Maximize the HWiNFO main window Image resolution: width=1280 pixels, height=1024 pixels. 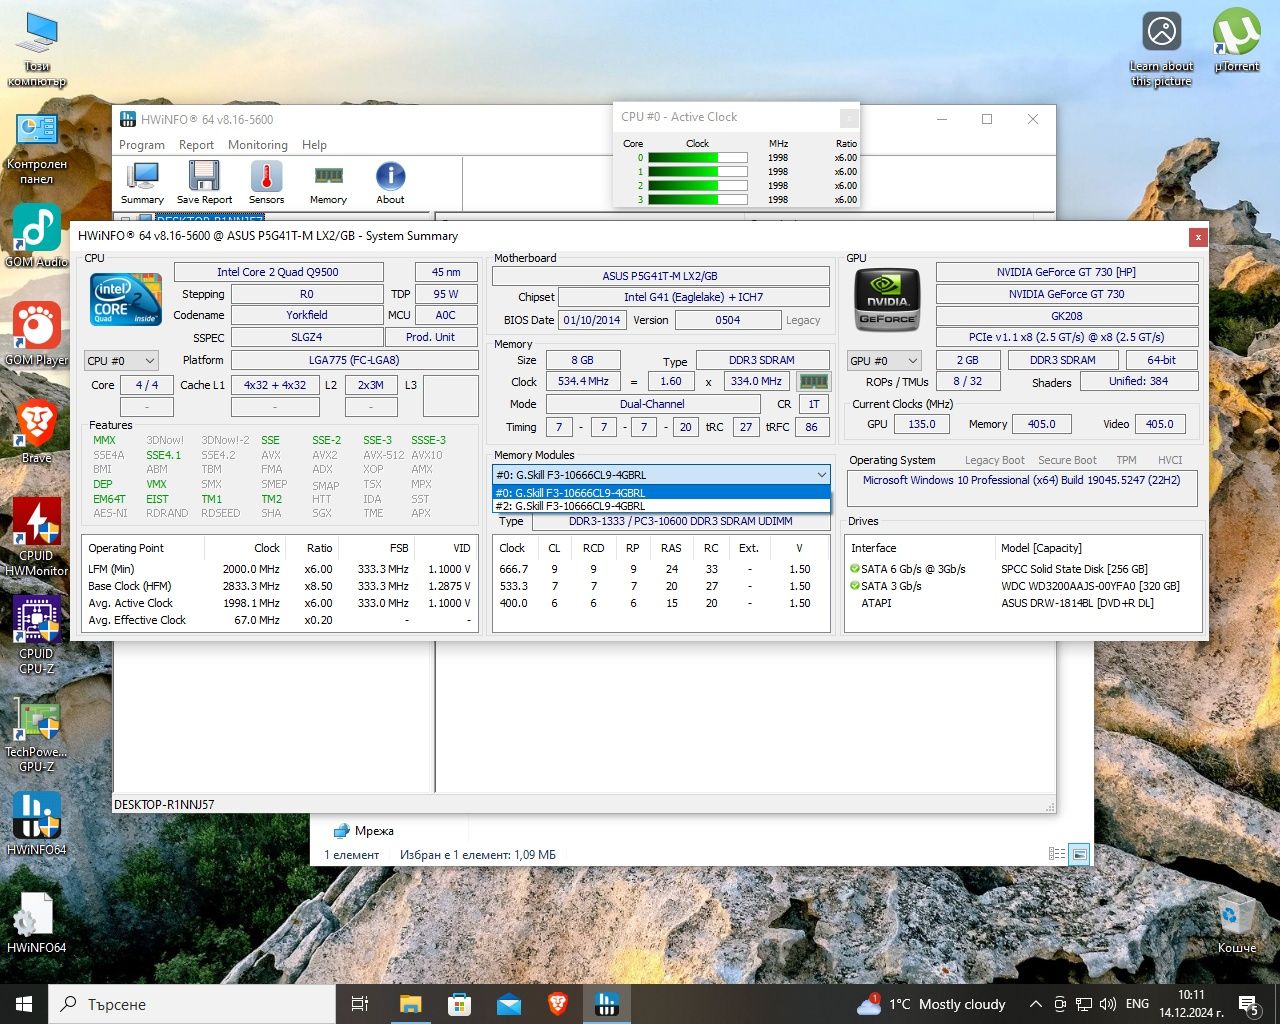click(987, 119)
